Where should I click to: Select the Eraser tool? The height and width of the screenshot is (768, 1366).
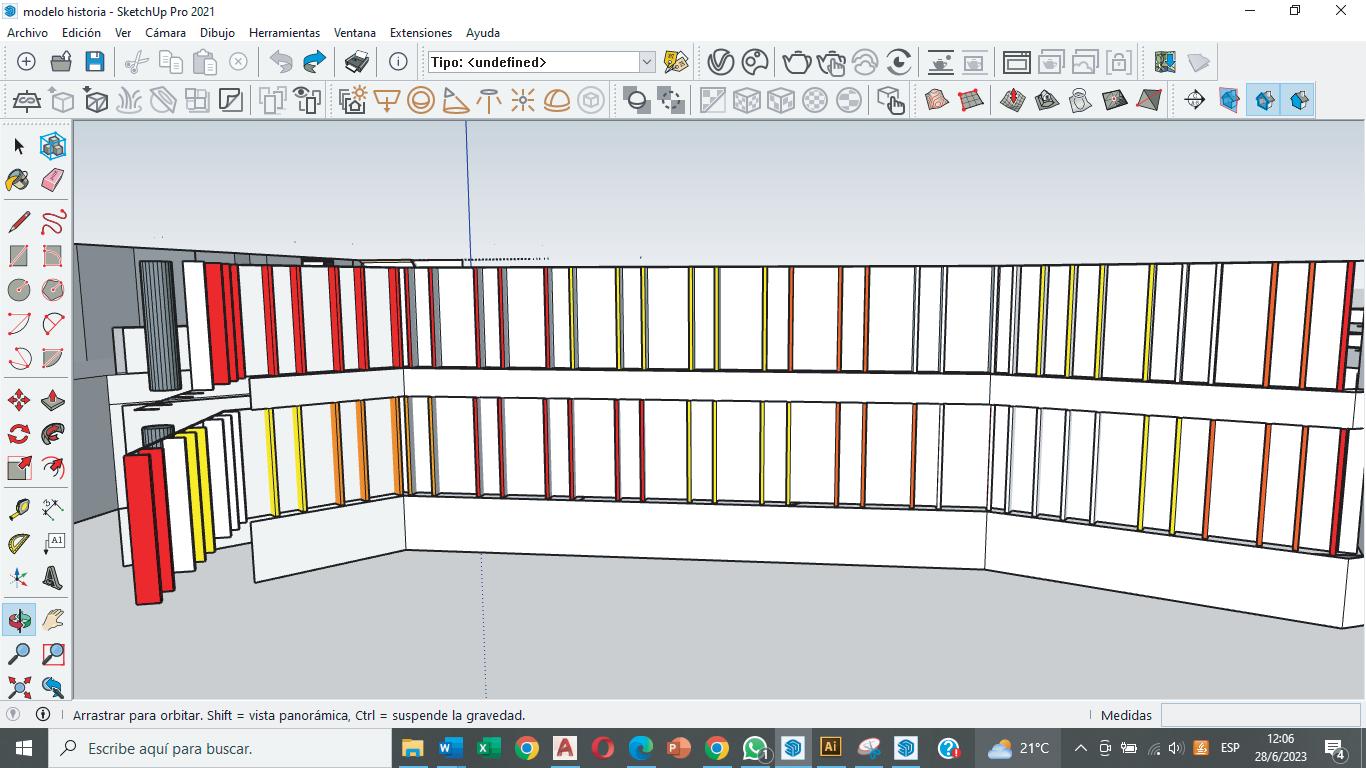(x=53, y=180)
